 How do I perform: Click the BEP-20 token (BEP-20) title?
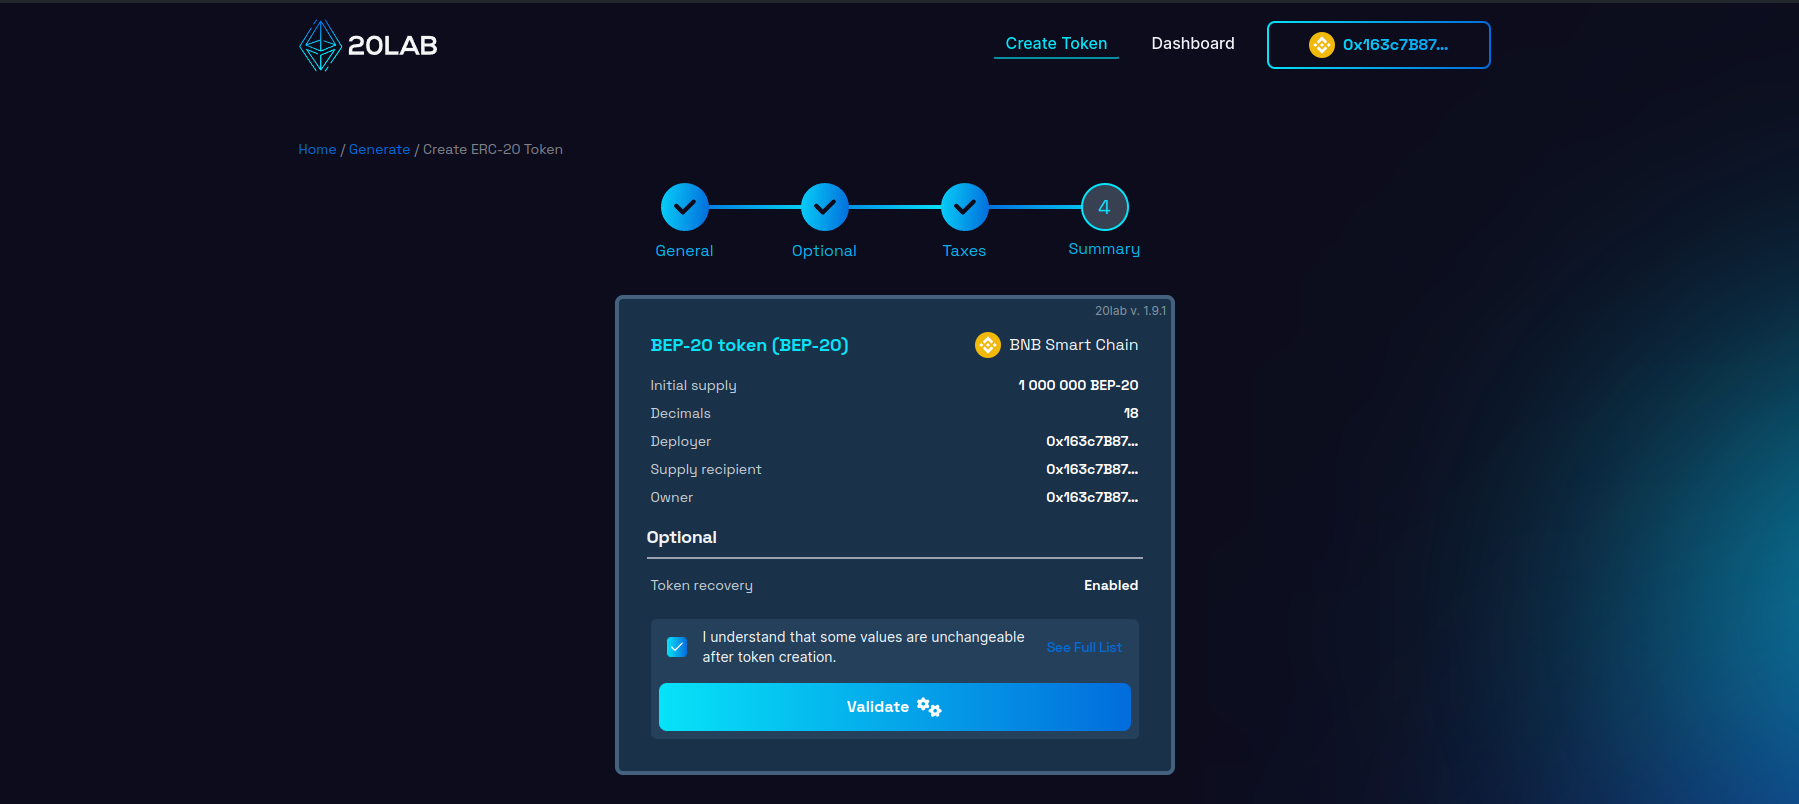click(749, 345)
